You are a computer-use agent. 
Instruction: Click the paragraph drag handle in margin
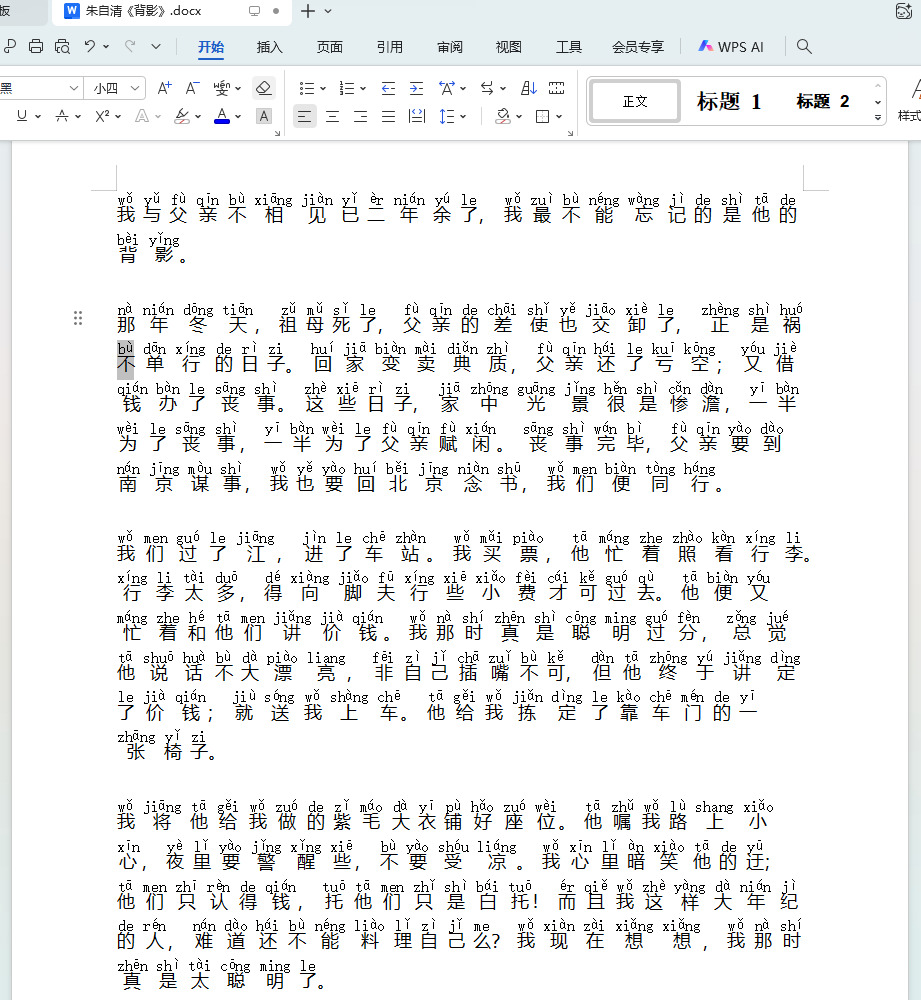(x=78, y=318)
